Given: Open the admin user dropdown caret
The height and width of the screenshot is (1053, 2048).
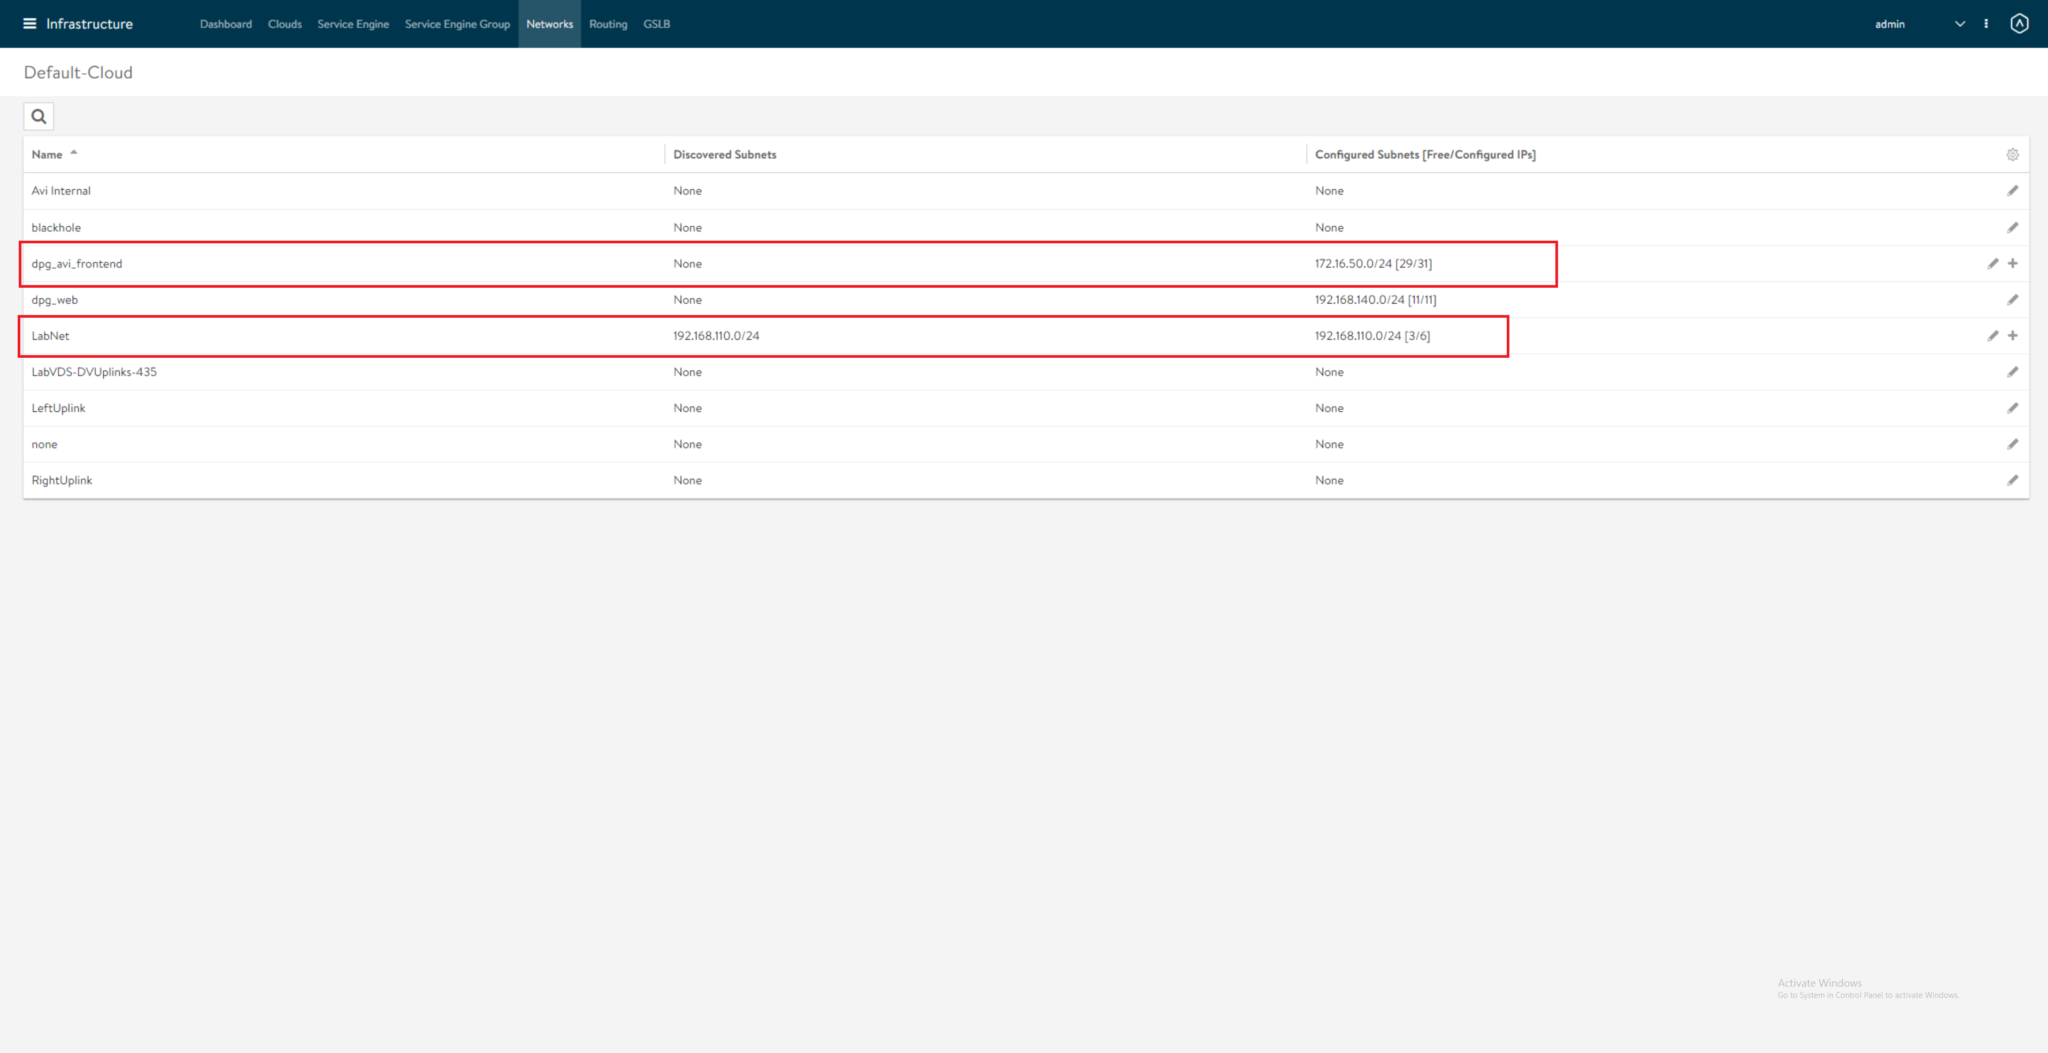Looking at the screenshot, I should [x=1958, y=23].
